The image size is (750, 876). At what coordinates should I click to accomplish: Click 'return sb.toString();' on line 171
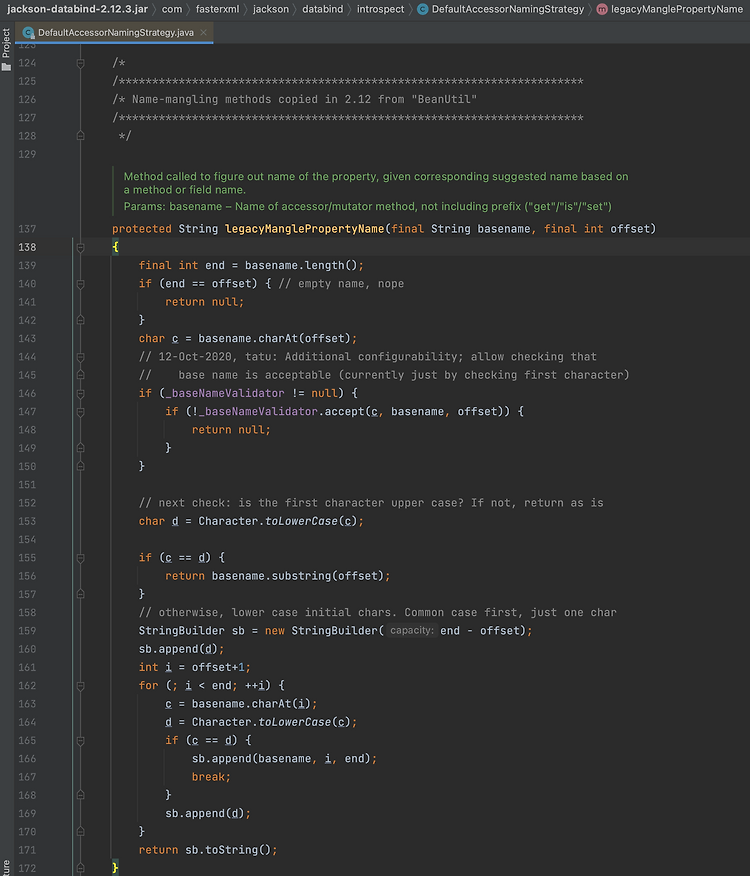pos(208,850)
